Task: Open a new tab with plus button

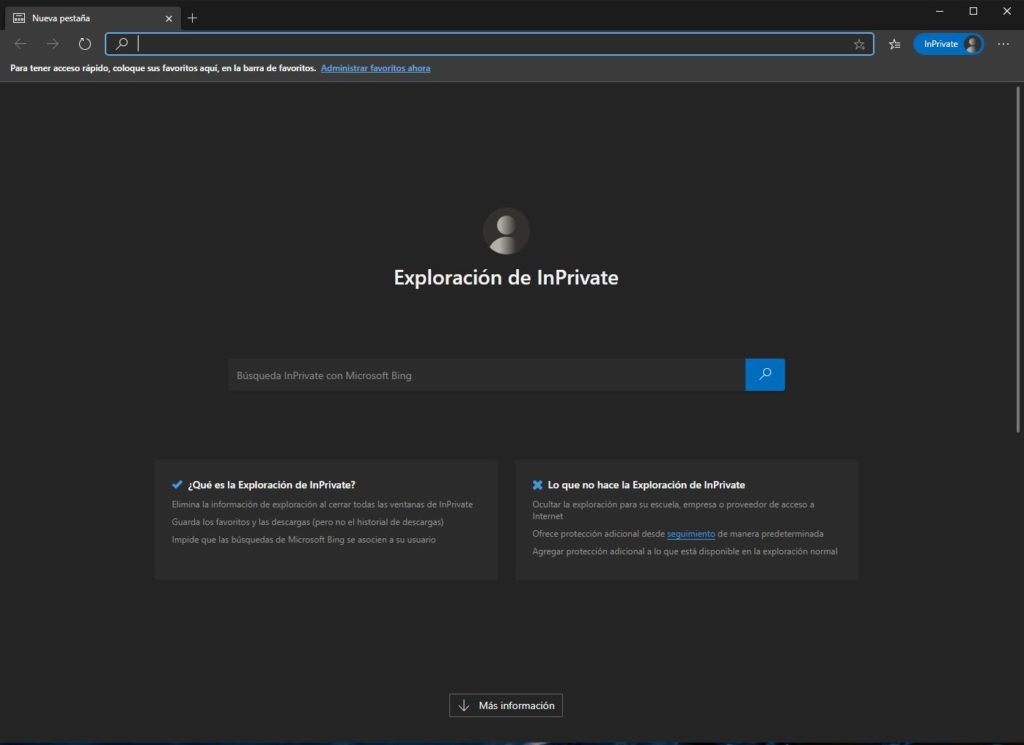Action: (x=192, y=18)
